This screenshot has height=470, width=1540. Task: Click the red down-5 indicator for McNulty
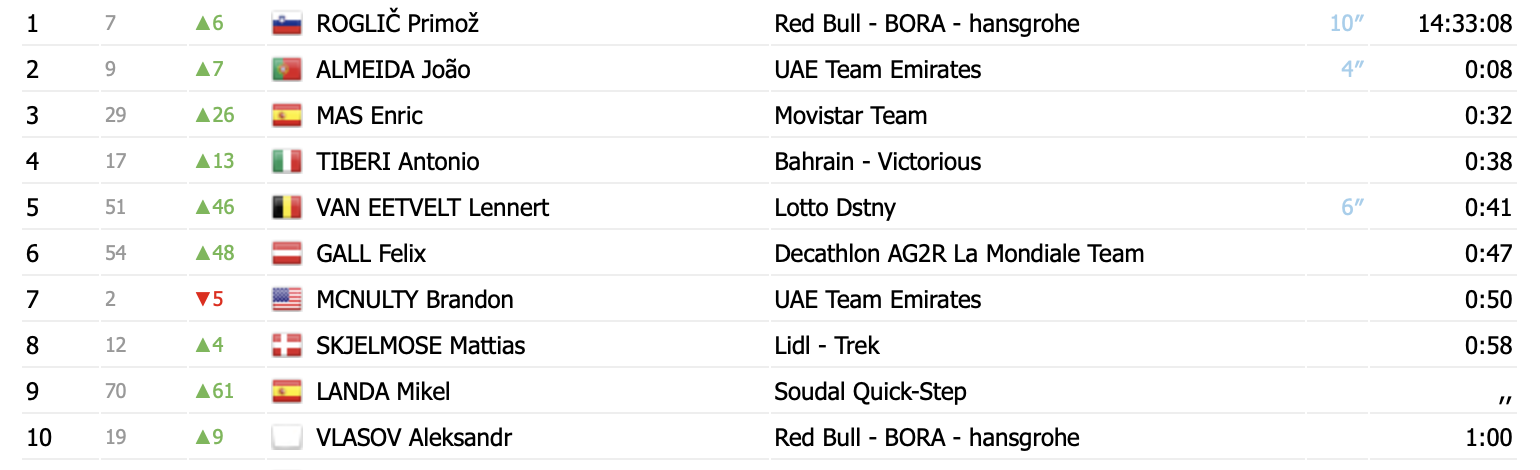[209, 299]
